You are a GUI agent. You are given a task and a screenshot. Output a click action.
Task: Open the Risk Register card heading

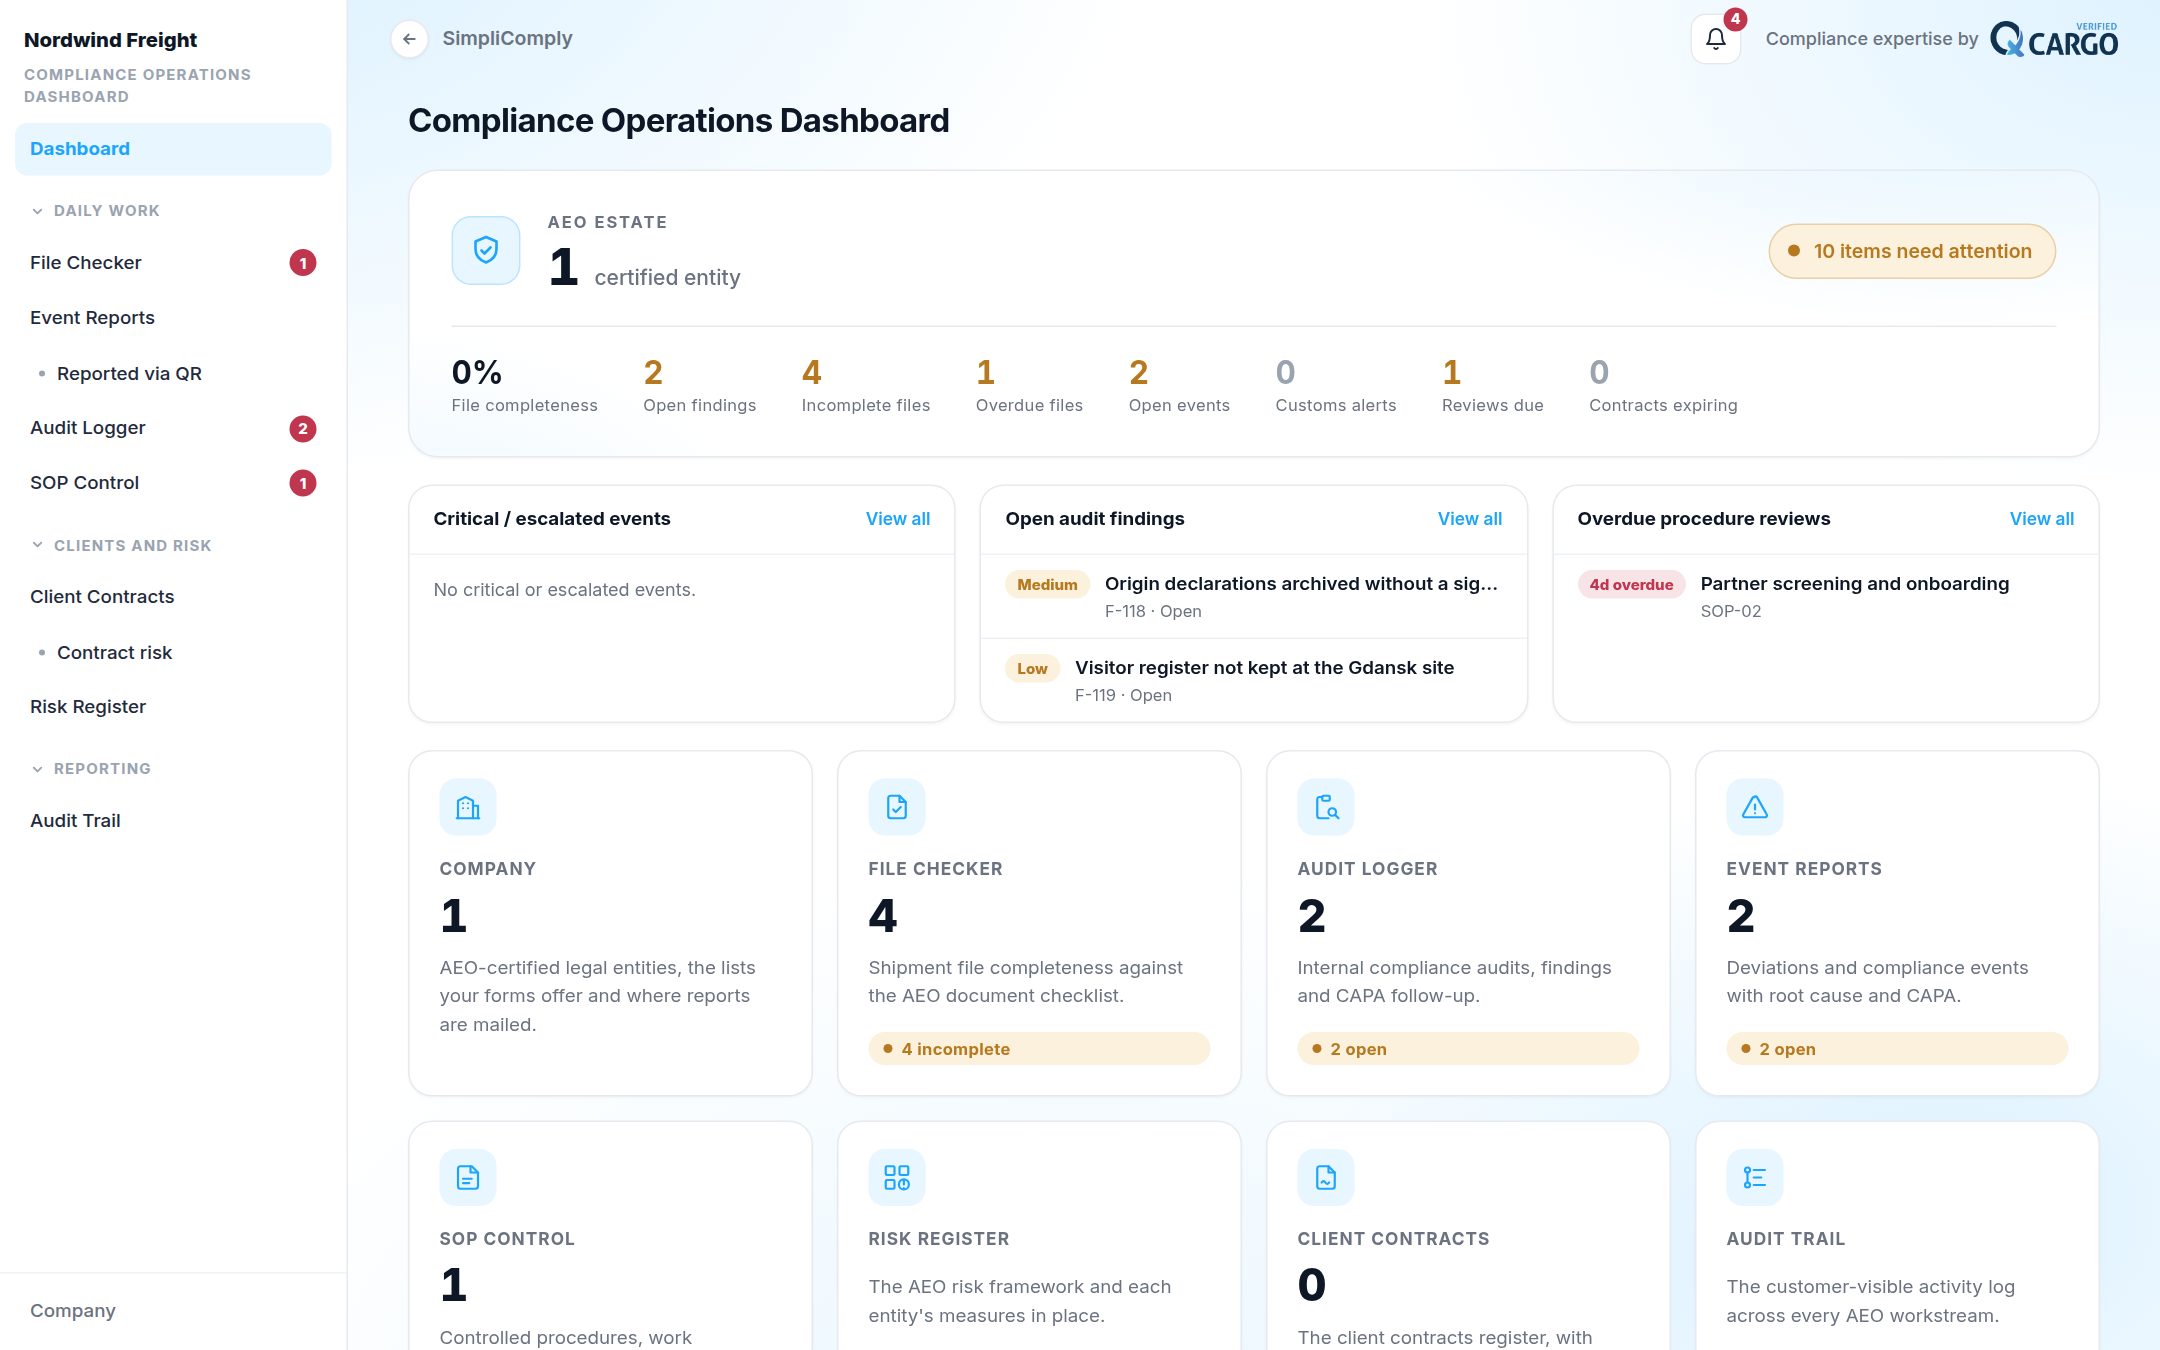coord(939,1239)
